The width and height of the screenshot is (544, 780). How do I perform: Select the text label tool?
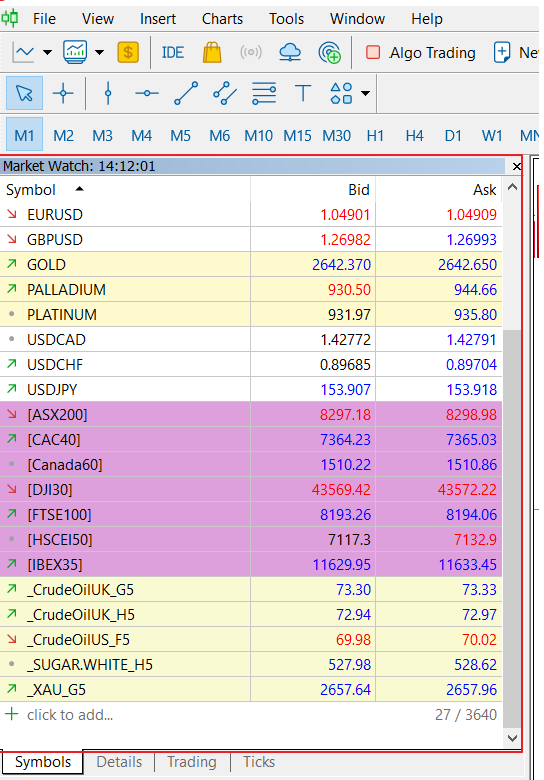pyautogui.click(x=303, y=93)
